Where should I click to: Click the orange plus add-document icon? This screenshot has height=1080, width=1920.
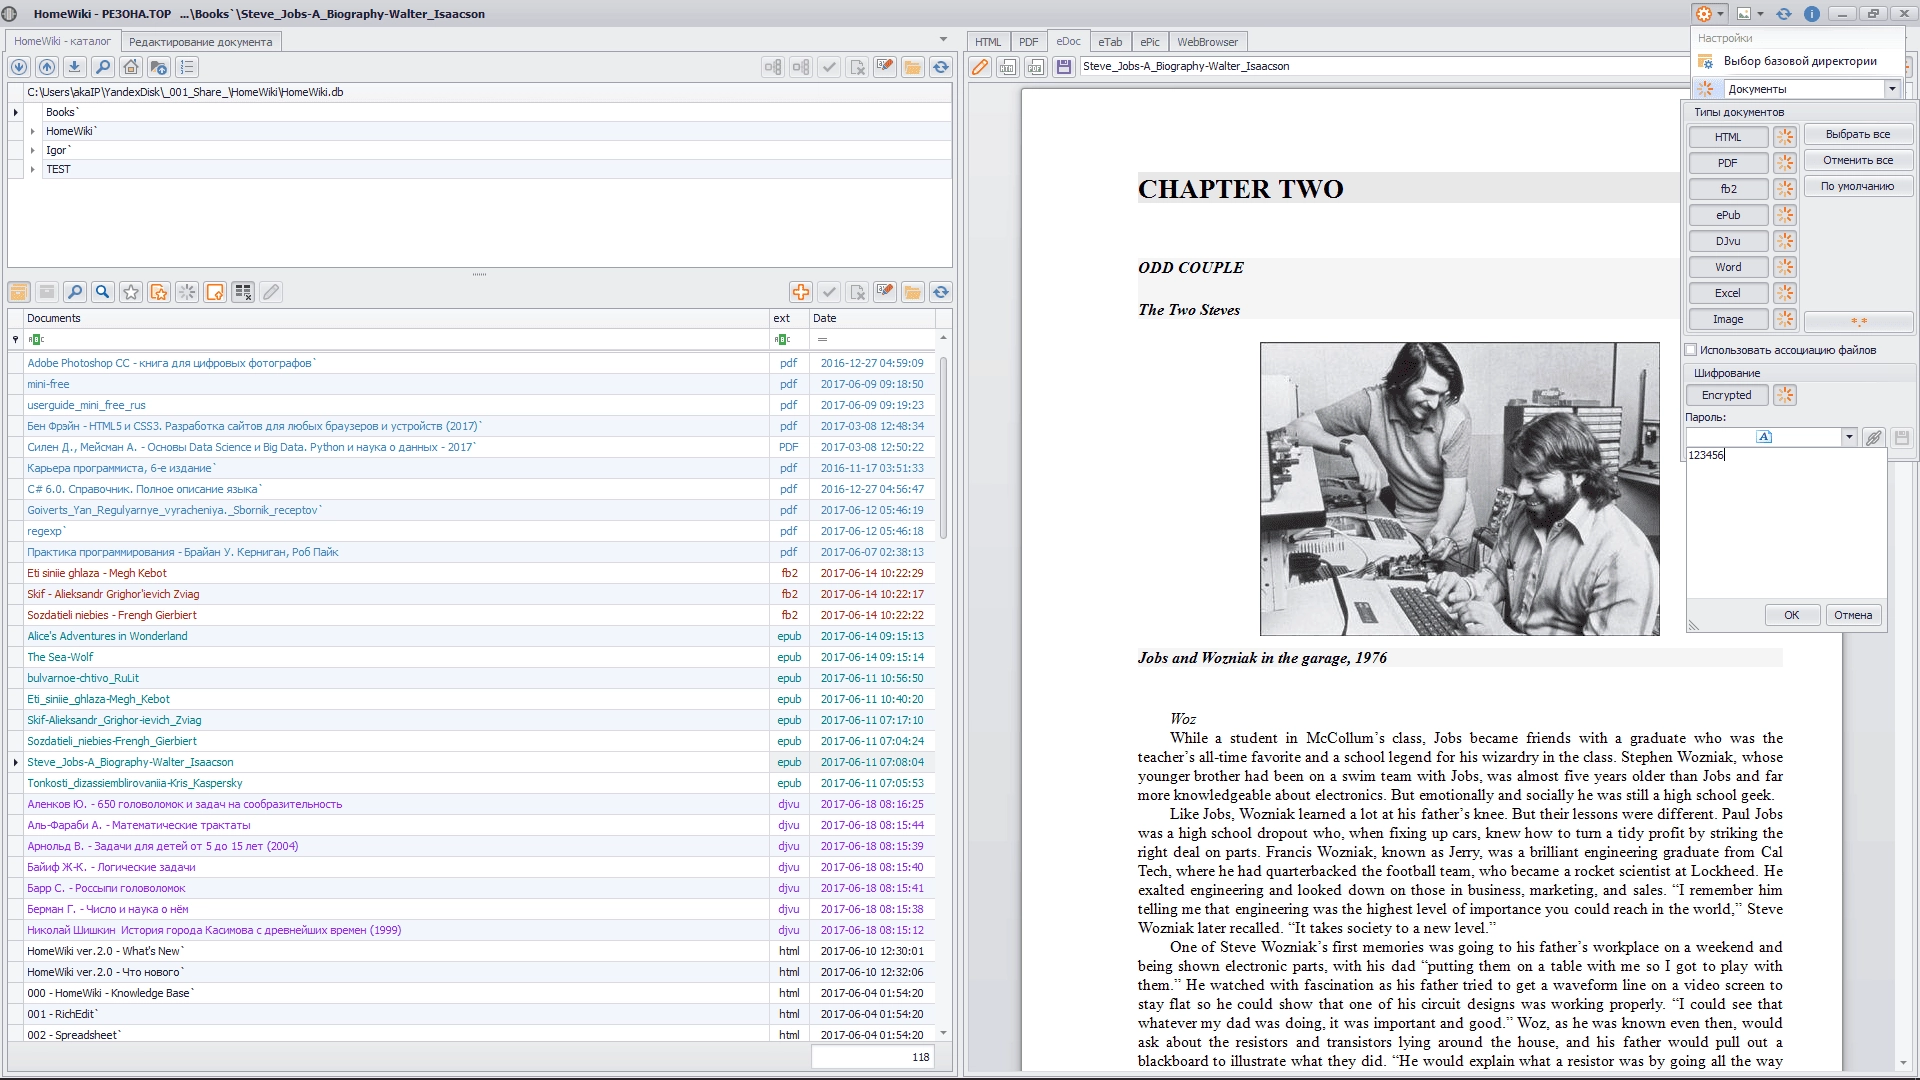[x=801, y=292]
